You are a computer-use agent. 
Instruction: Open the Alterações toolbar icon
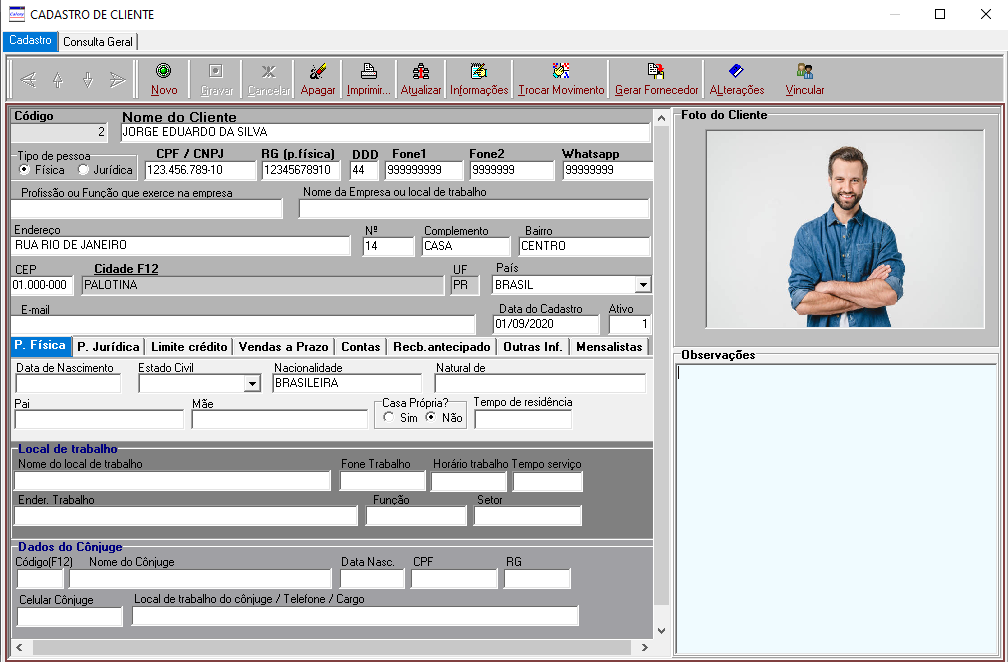pyautogui.click(x=736, y=71)
